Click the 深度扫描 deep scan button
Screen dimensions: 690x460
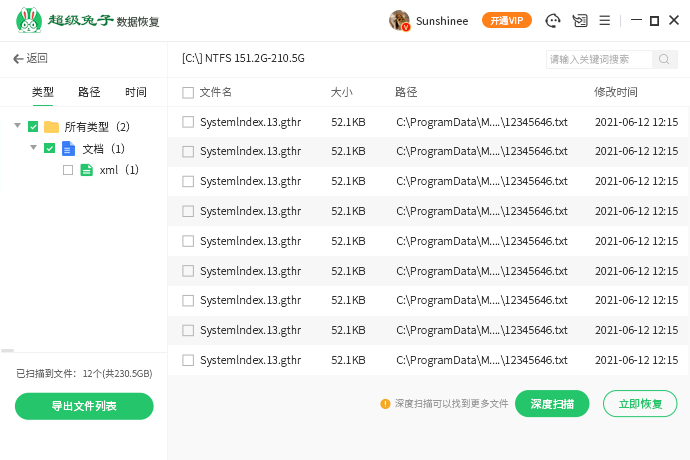pyautogui.click(x=552, y=404)
